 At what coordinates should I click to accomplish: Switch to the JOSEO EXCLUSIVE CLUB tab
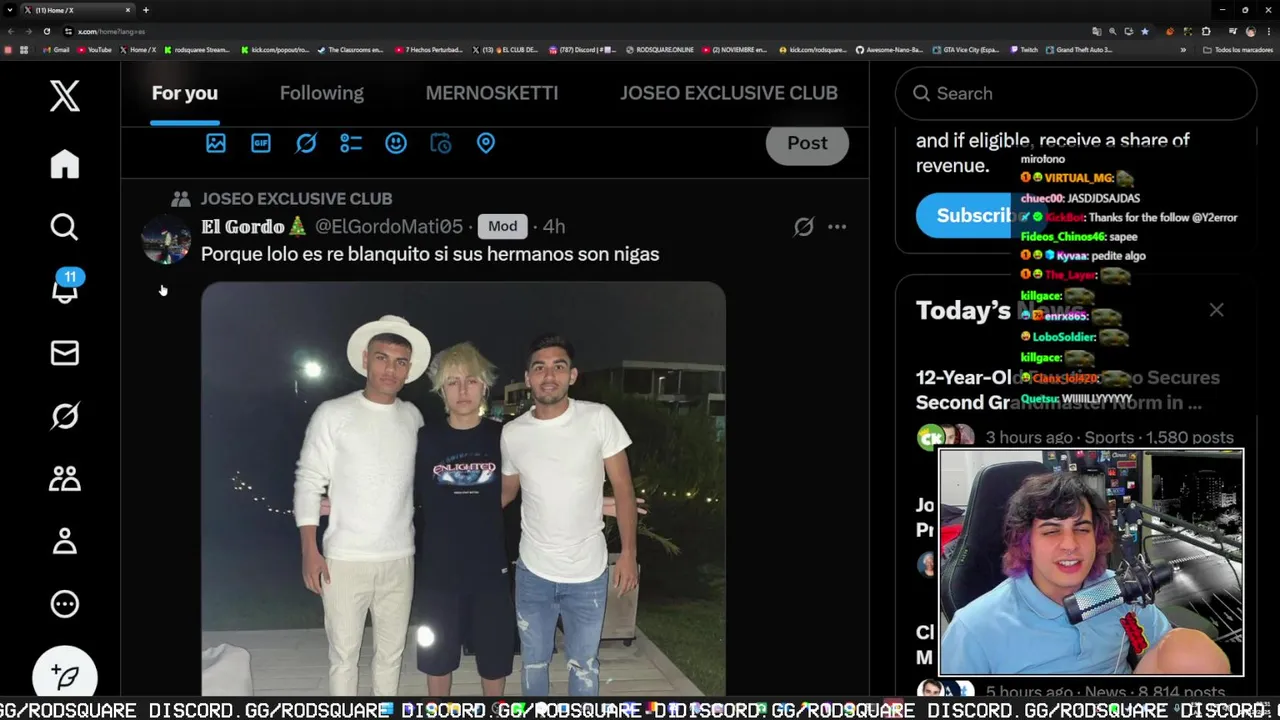pyautogui.click(x=729, y=93)
